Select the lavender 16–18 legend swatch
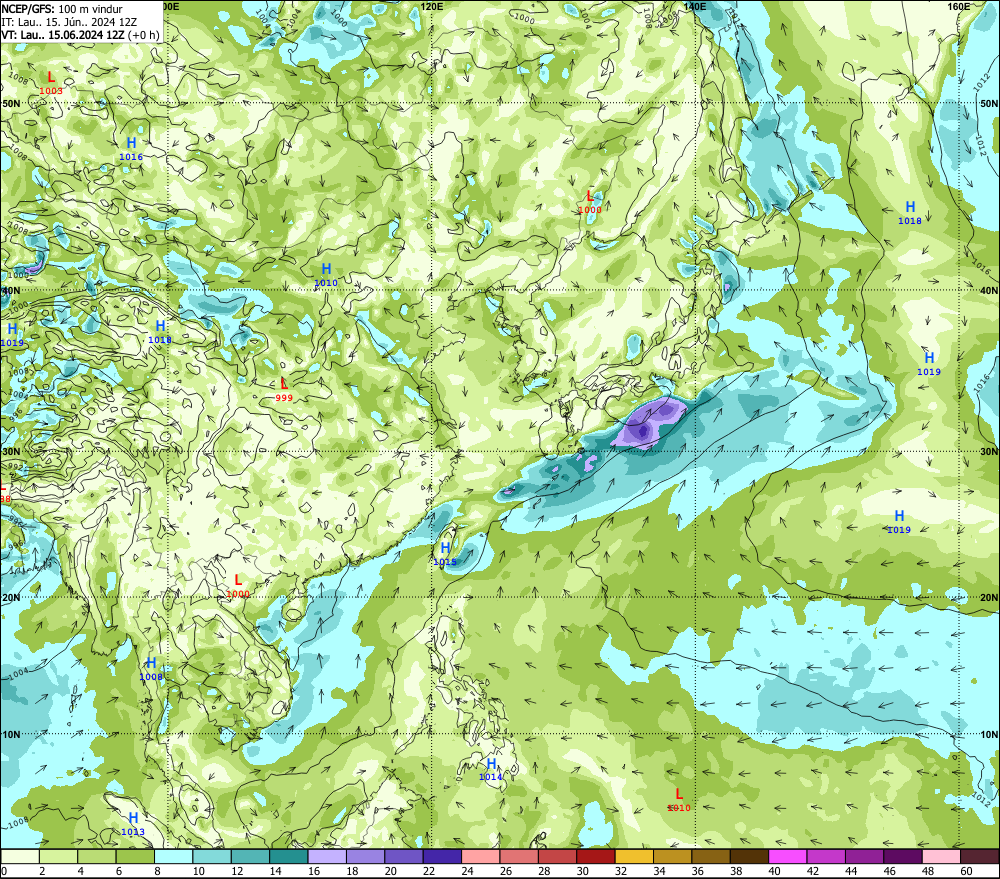Image resolution: width=1000 pixels, height=879 pixels. click(x=327, y=856)
